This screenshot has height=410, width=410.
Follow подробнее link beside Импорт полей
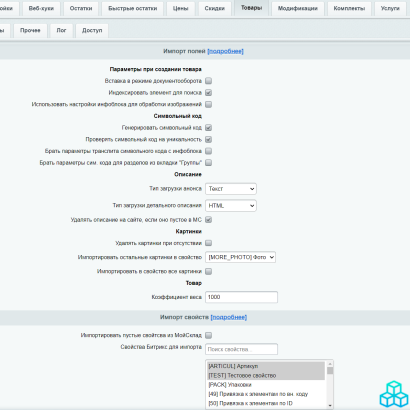point(225,51)
